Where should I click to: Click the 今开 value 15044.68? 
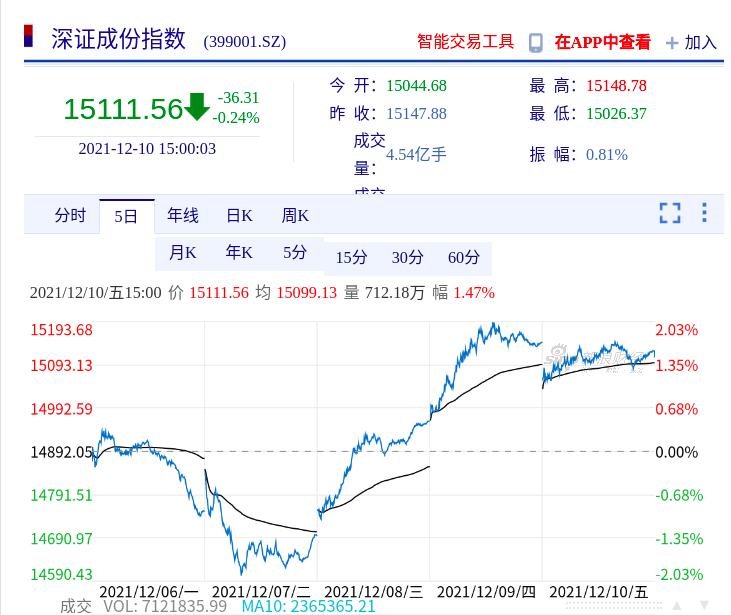[416, 86]
